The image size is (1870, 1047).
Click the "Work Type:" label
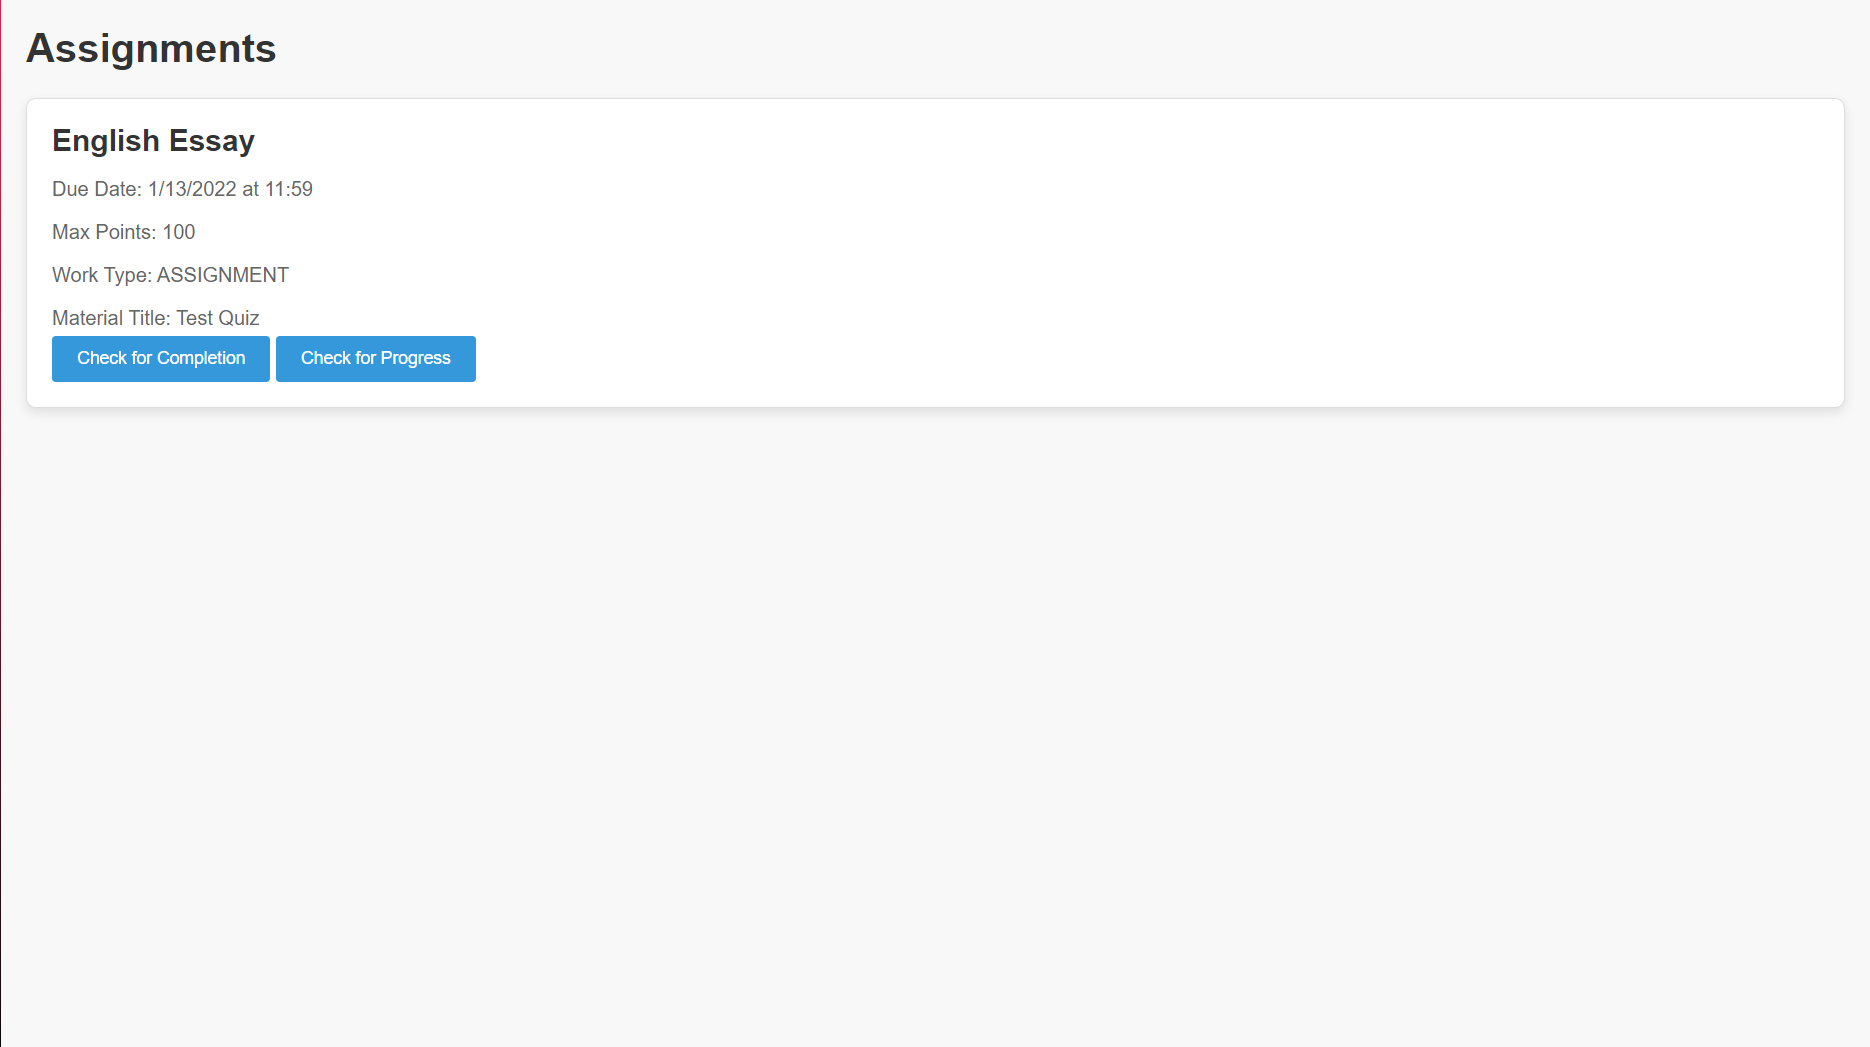point(102,275)
